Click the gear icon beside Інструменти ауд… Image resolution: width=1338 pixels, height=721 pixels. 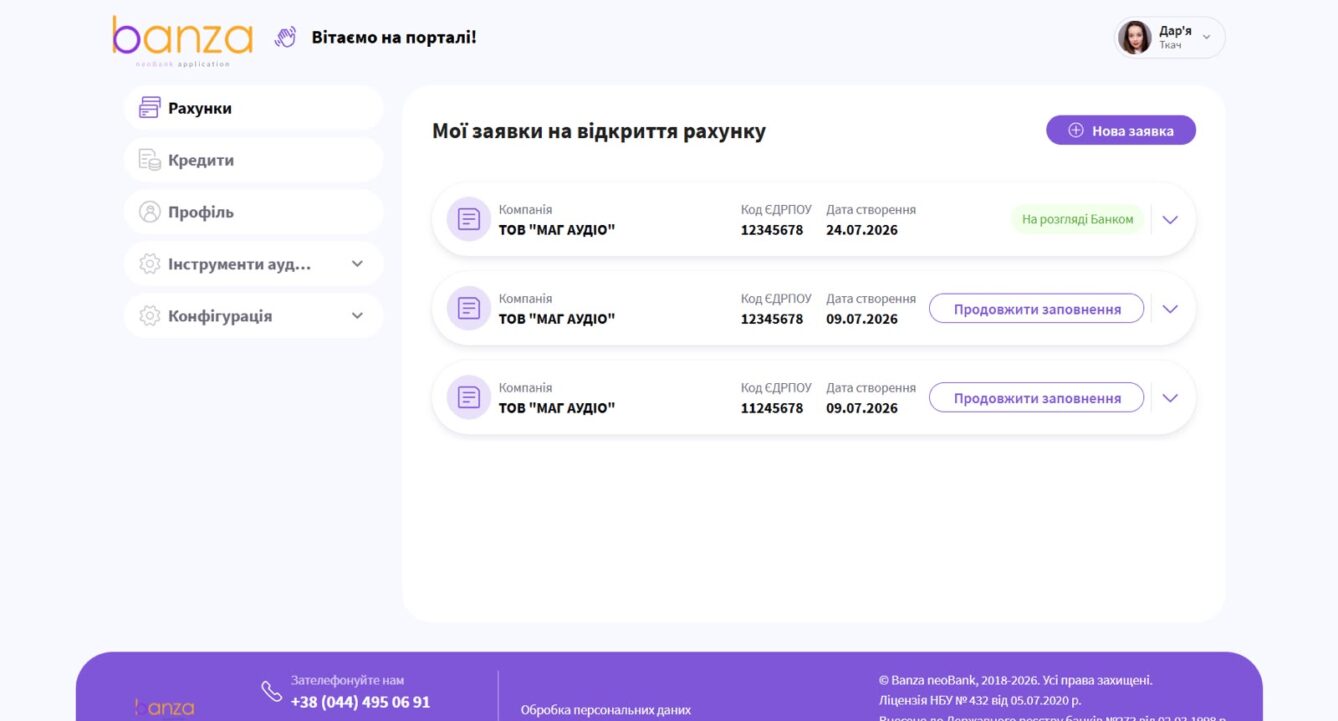pyautogui.click(x=149, y=264)
